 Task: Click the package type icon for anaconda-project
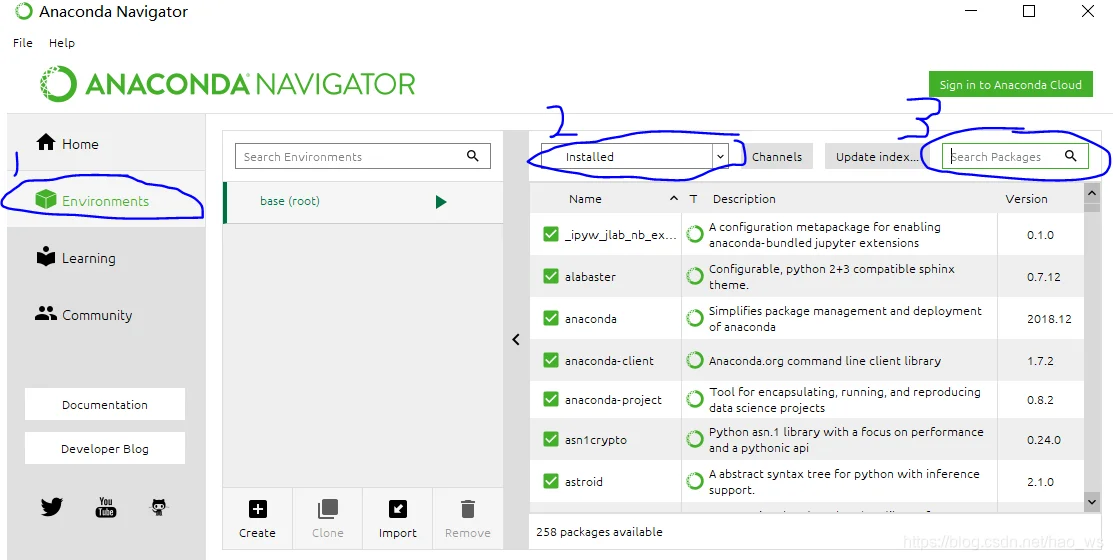click(695, 400)
